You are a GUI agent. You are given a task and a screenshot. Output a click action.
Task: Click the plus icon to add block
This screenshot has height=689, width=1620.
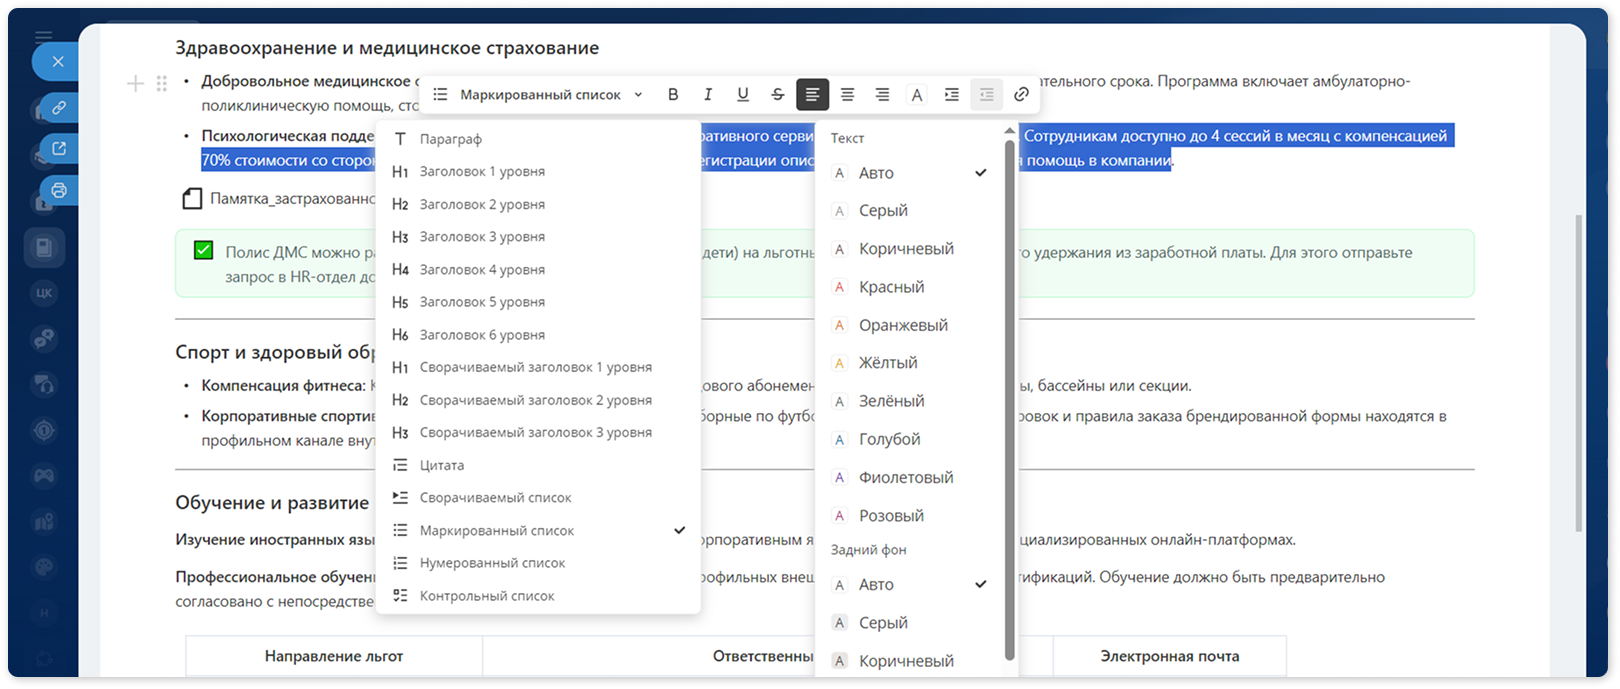[x=135, y=83]
